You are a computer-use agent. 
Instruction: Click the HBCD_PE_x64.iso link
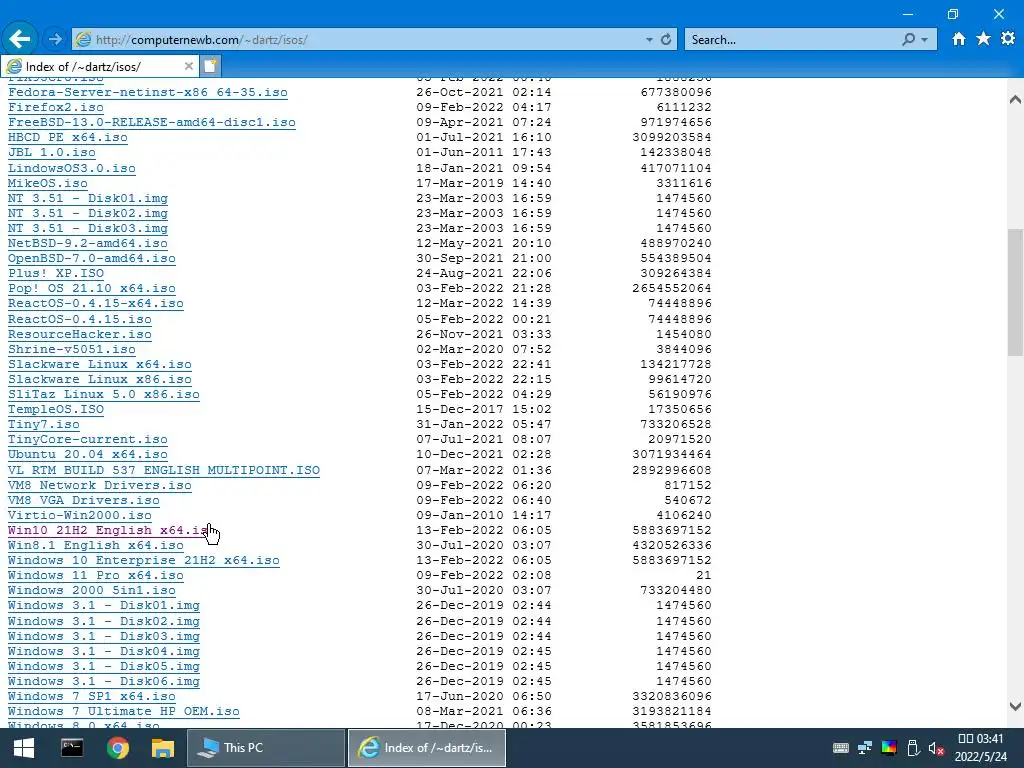click(68, 137)
